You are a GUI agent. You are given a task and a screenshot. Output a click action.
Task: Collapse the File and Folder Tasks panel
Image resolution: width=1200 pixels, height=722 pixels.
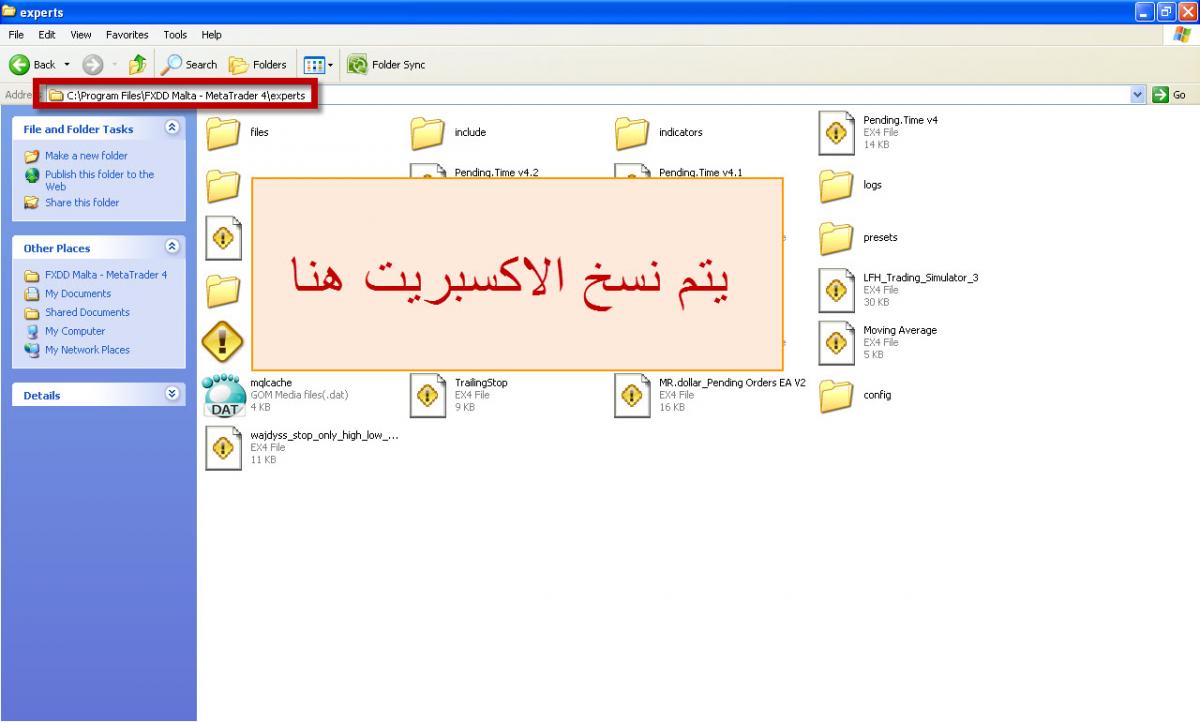point(172,128)
